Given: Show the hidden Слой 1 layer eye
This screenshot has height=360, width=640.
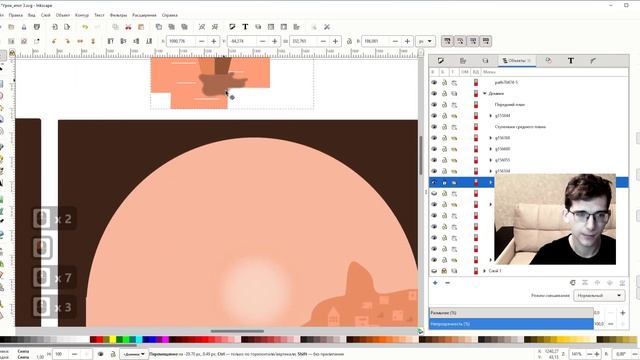Looking at the screenshot, I should pyautogui.click(x=434, y=271).
